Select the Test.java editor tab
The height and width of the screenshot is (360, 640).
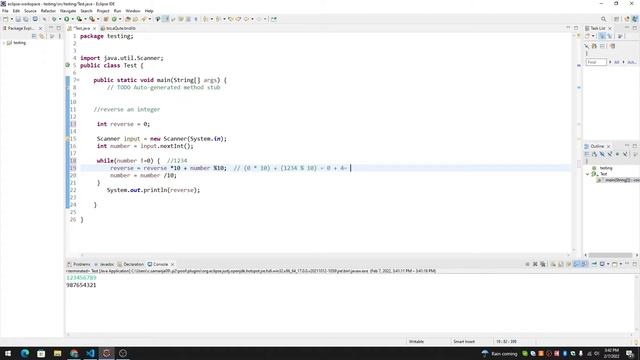(x=81, y=28)
